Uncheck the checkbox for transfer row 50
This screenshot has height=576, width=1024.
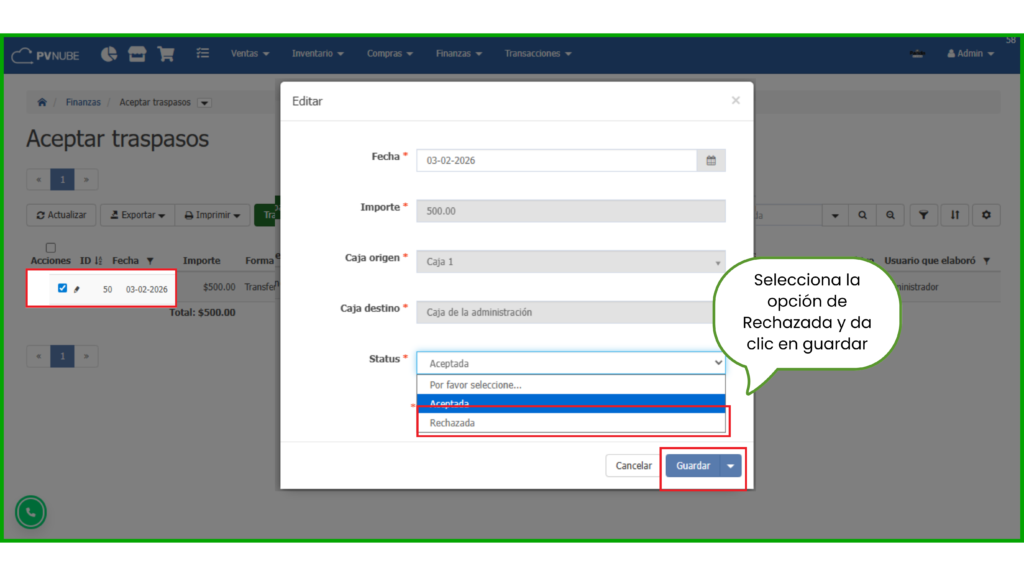click(x=62, y=288)
